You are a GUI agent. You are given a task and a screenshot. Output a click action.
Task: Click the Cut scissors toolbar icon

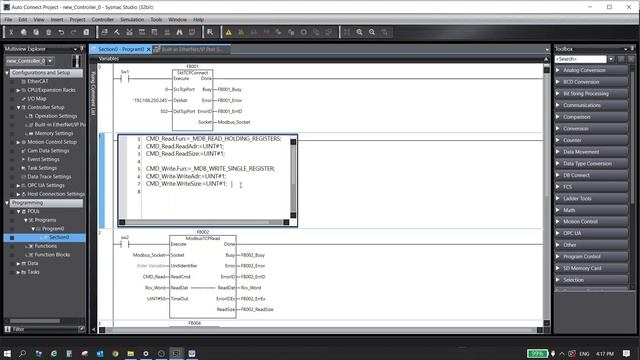click(x=11, y=32)
